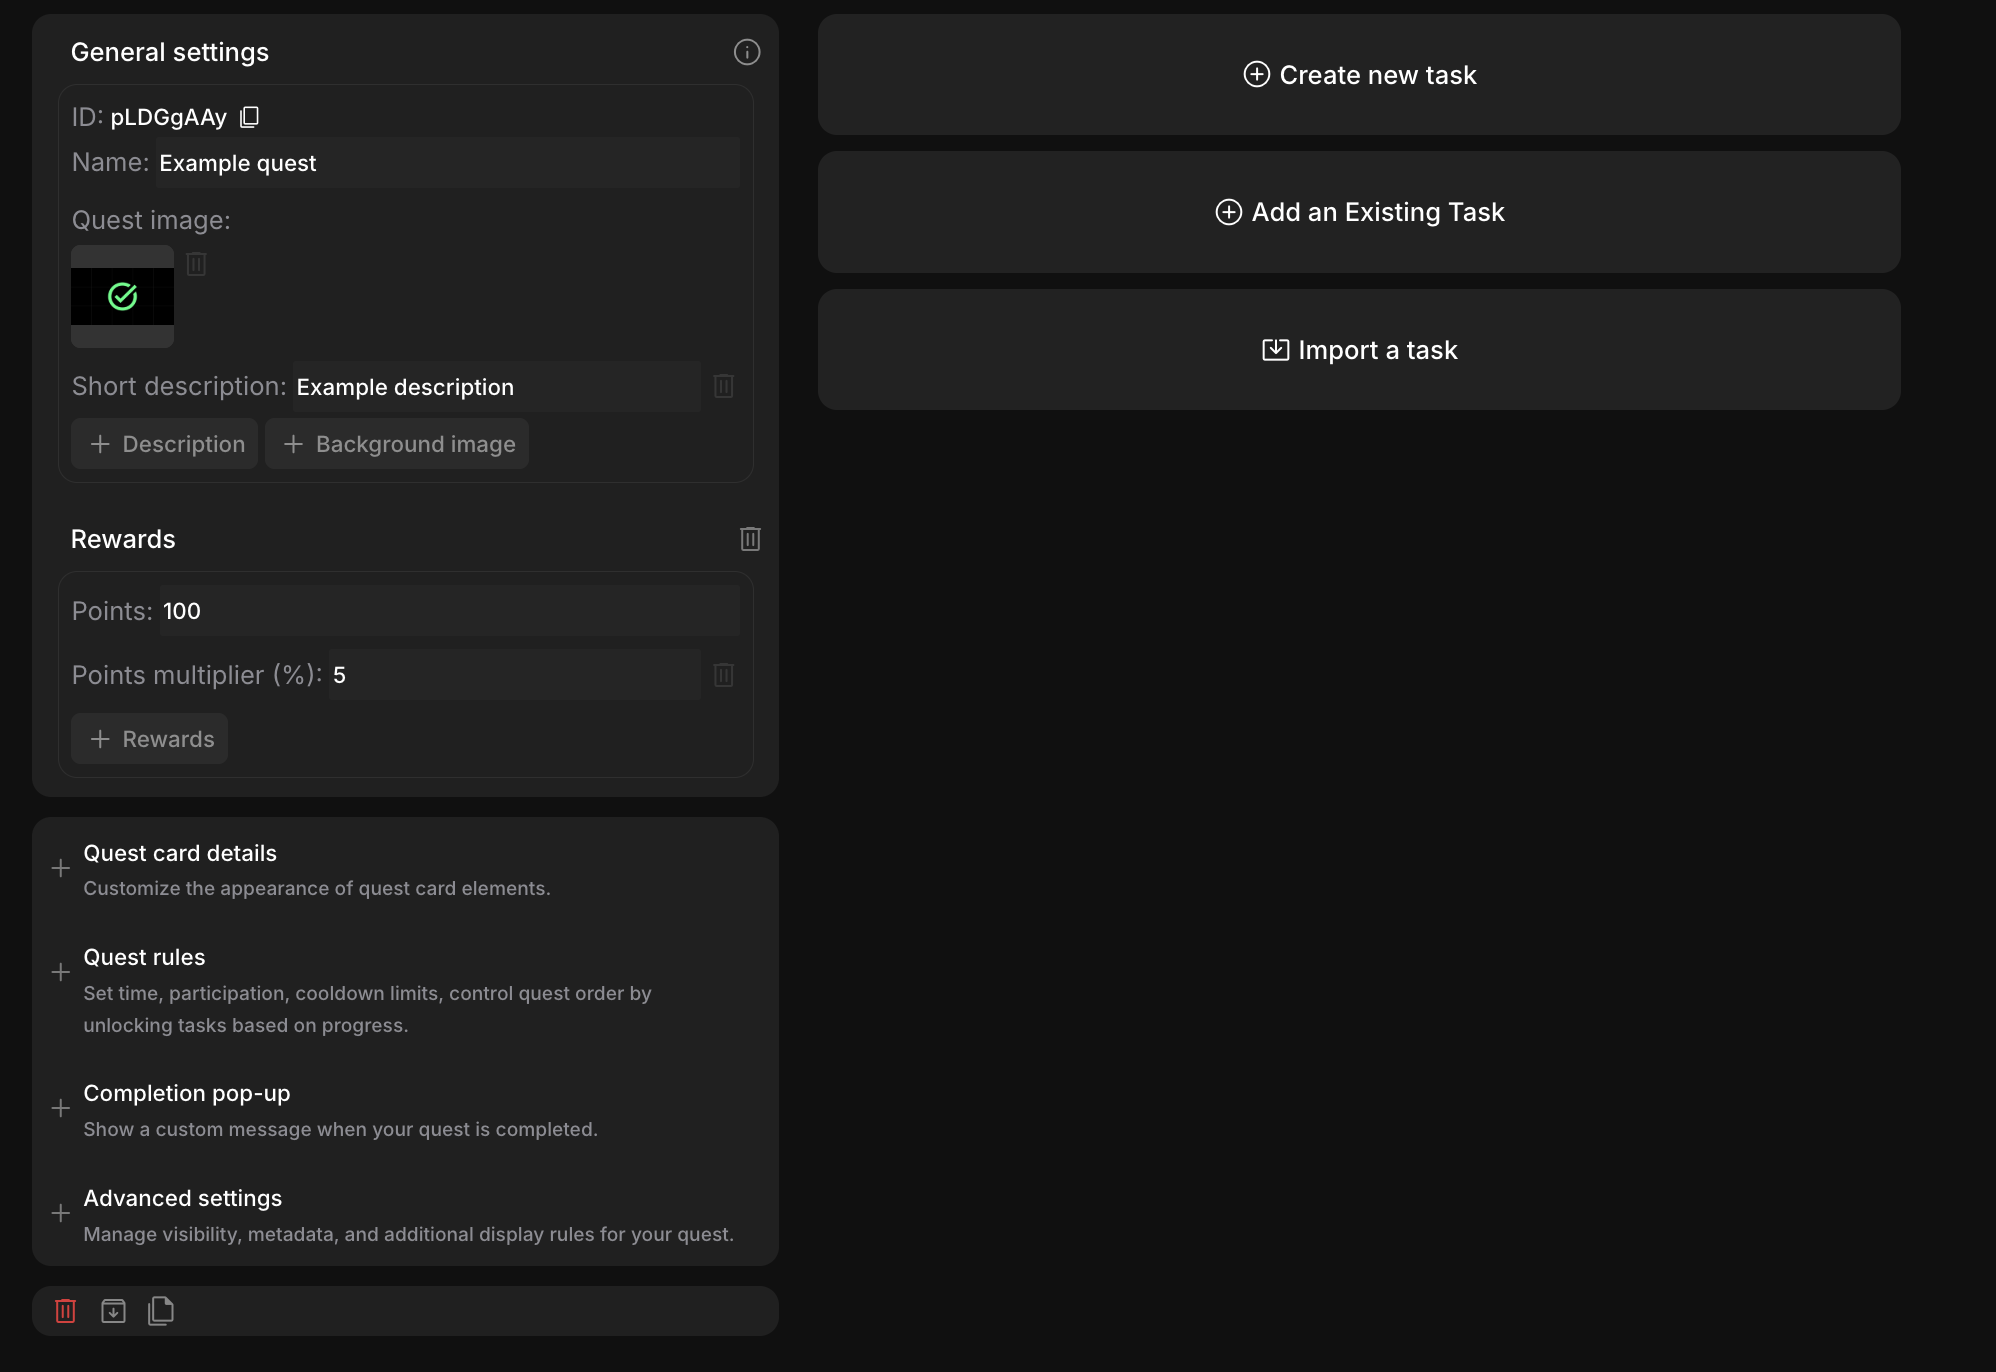Click the Points input field

coord(448,611)
